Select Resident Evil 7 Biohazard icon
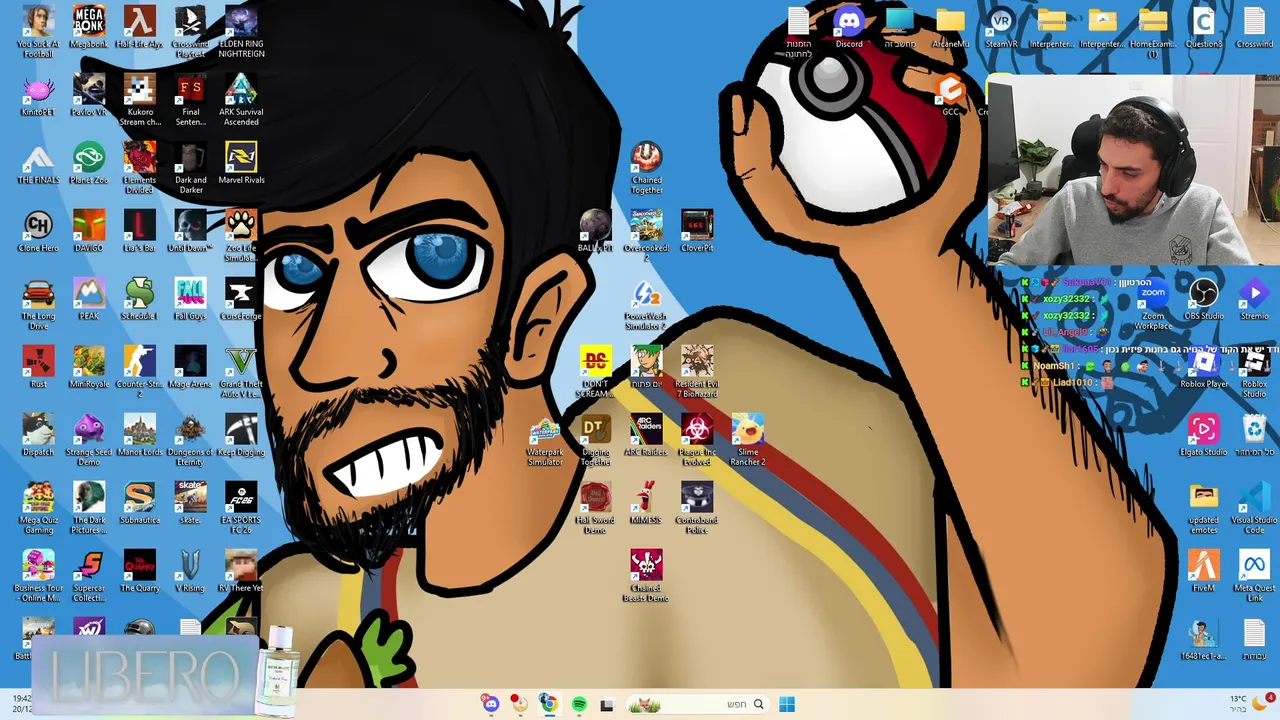 pos(697,372)
